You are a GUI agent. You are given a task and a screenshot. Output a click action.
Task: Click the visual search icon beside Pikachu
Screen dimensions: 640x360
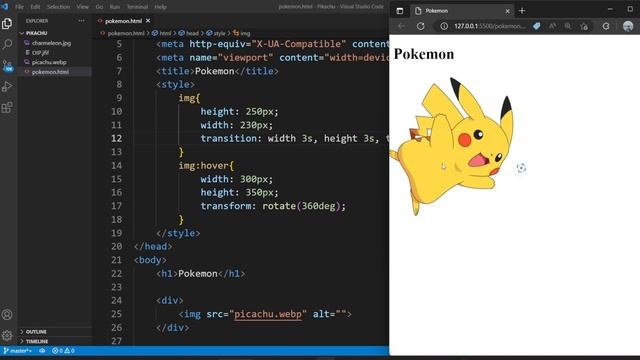(521, 168)
